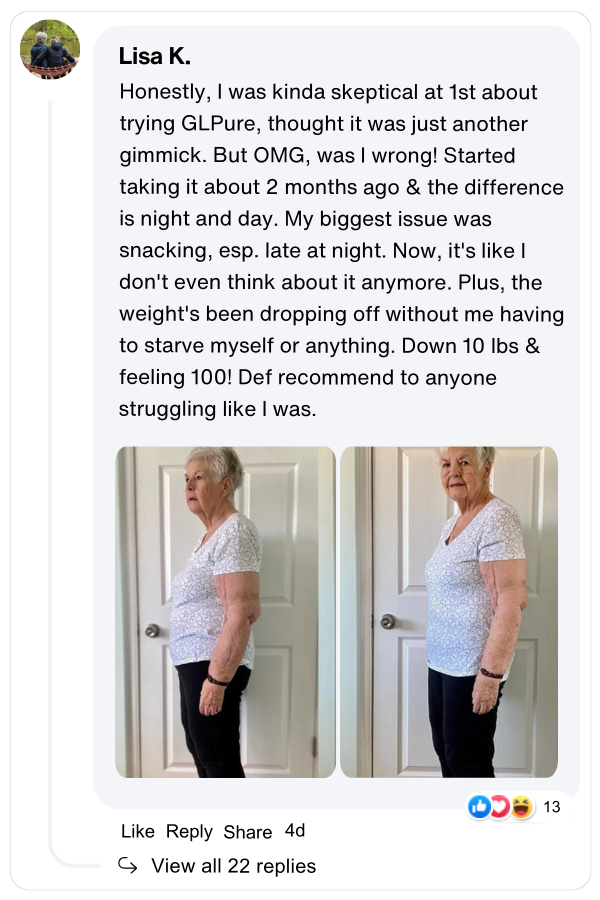
Task: Open the right photo facing the camera
Action: point(449,612)
